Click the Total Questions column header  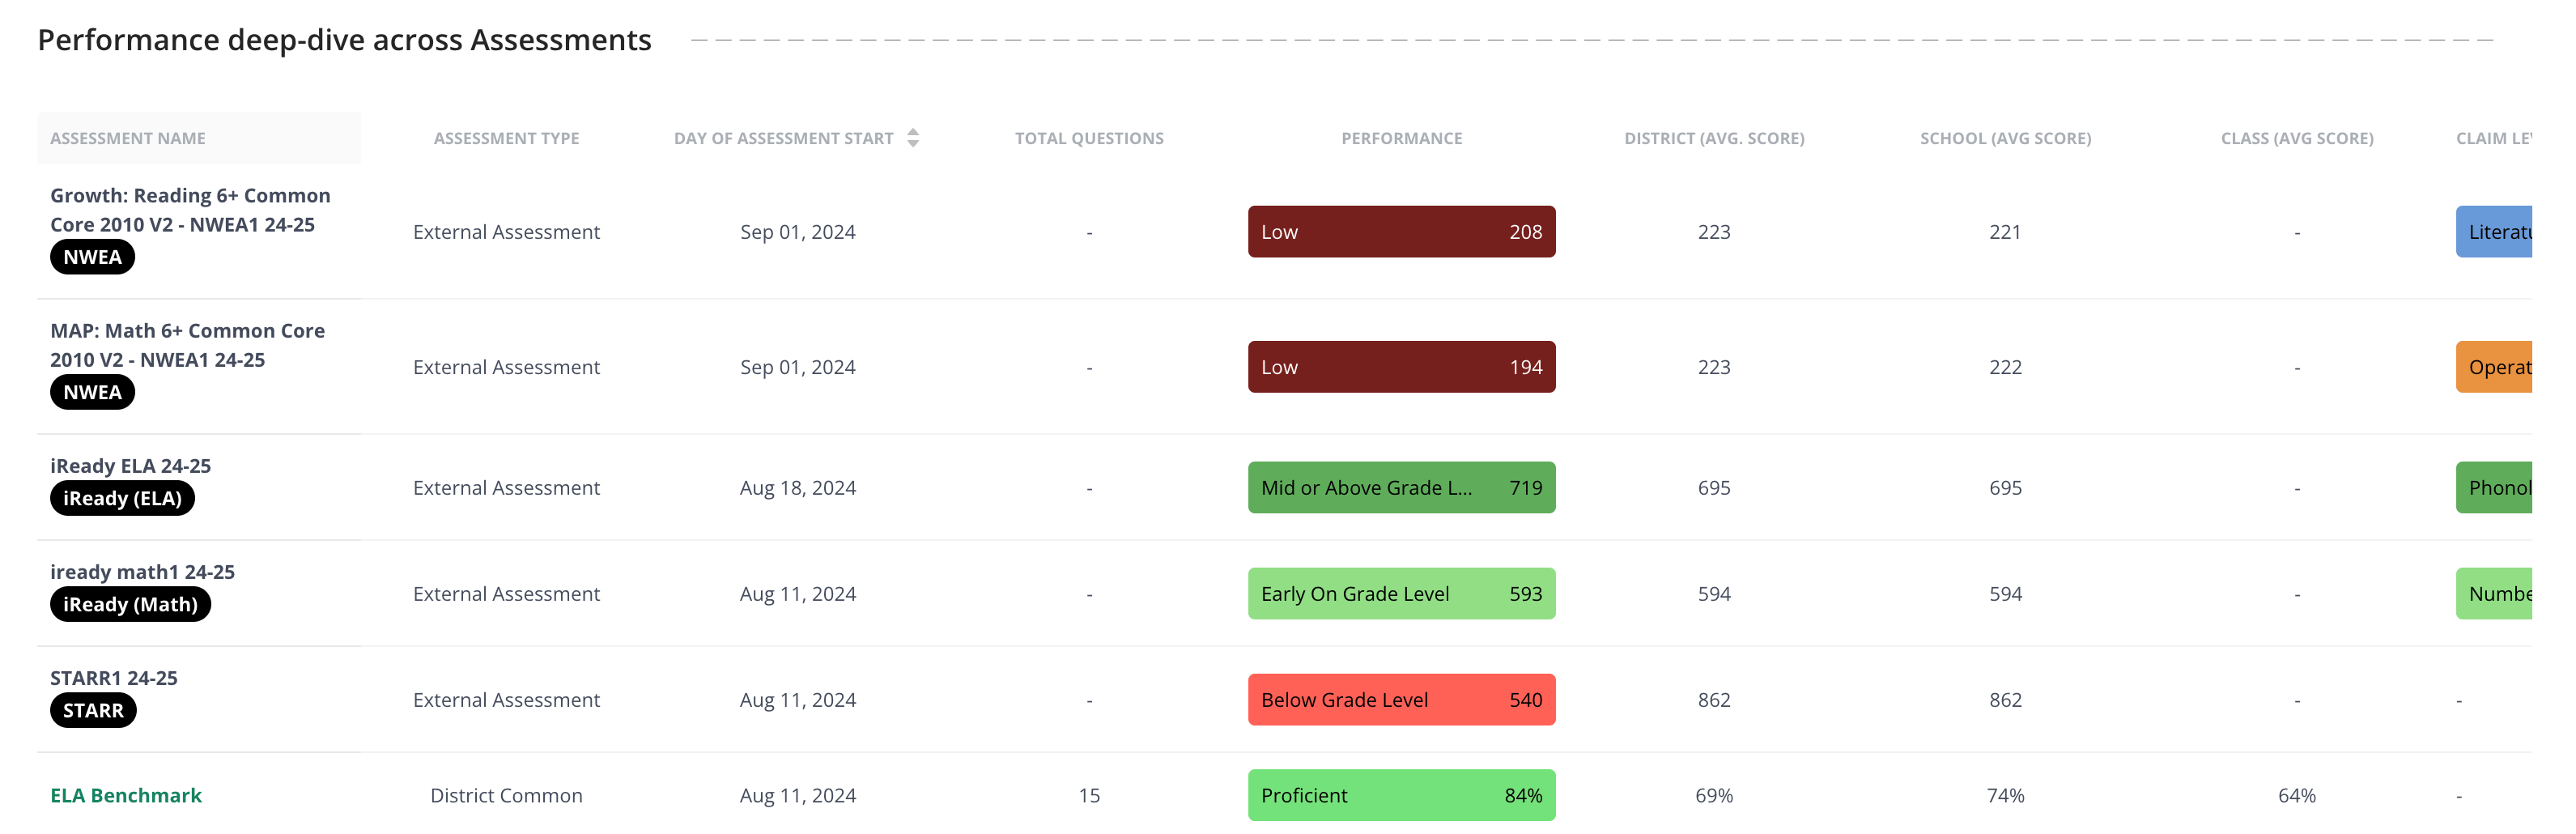[x=1089, y=138]
